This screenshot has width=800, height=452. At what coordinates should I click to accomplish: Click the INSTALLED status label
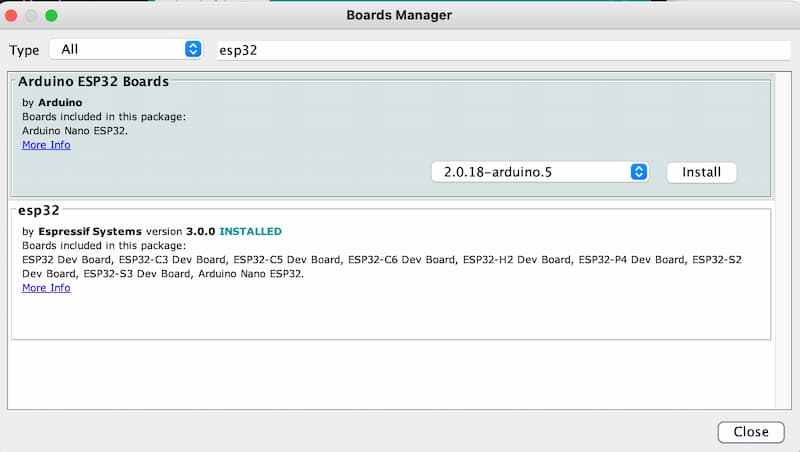click(250, 231)
